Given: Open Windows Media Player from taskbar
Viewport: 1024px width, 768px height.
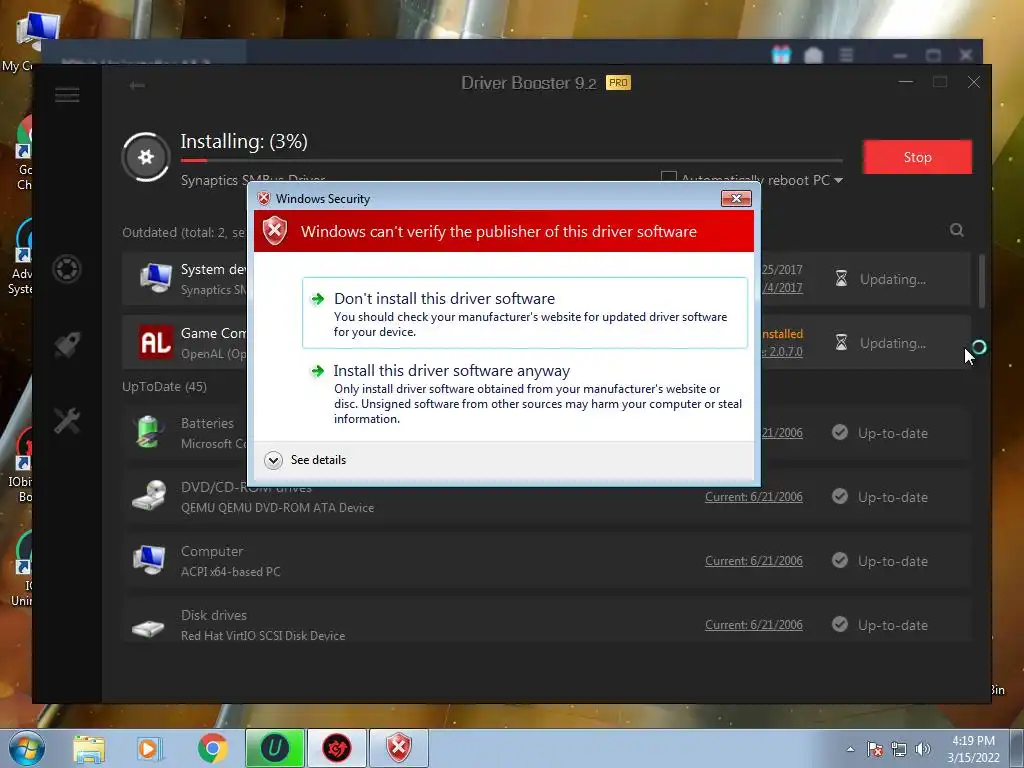Looking at the screenshot, I should tap(150, 748).
